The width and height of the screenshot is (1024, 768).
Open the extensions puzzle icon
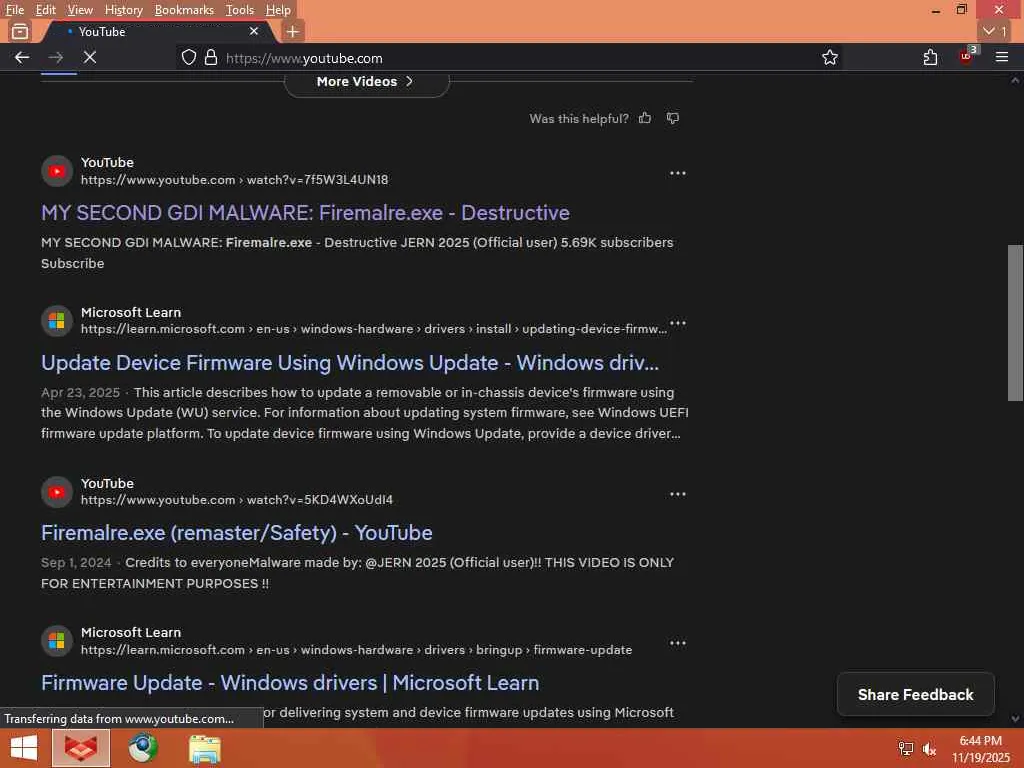click(930, 57)
